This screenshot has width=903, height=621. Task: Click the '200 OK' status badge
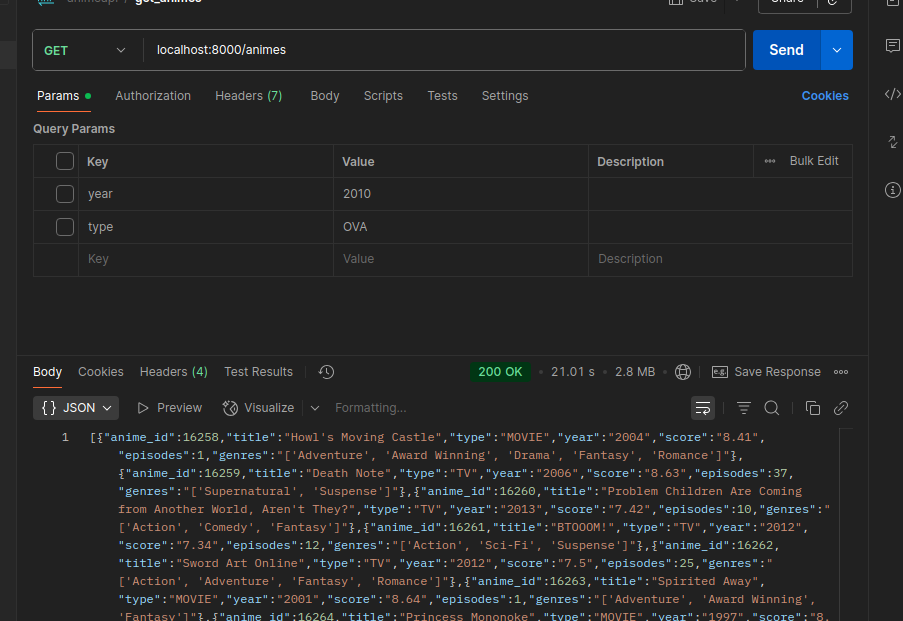click(500, 372)
